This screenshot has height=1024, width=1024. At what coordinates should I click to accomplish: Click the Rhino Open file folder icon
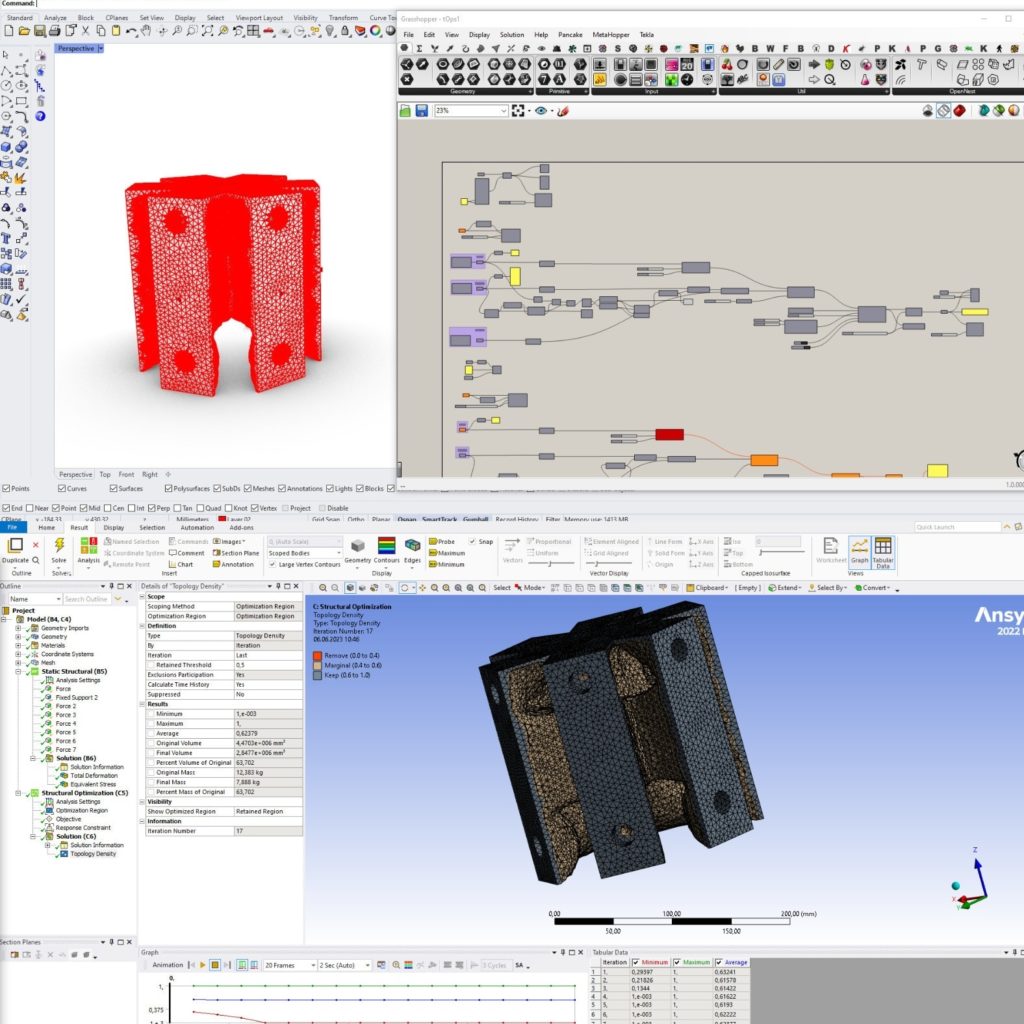24,31
